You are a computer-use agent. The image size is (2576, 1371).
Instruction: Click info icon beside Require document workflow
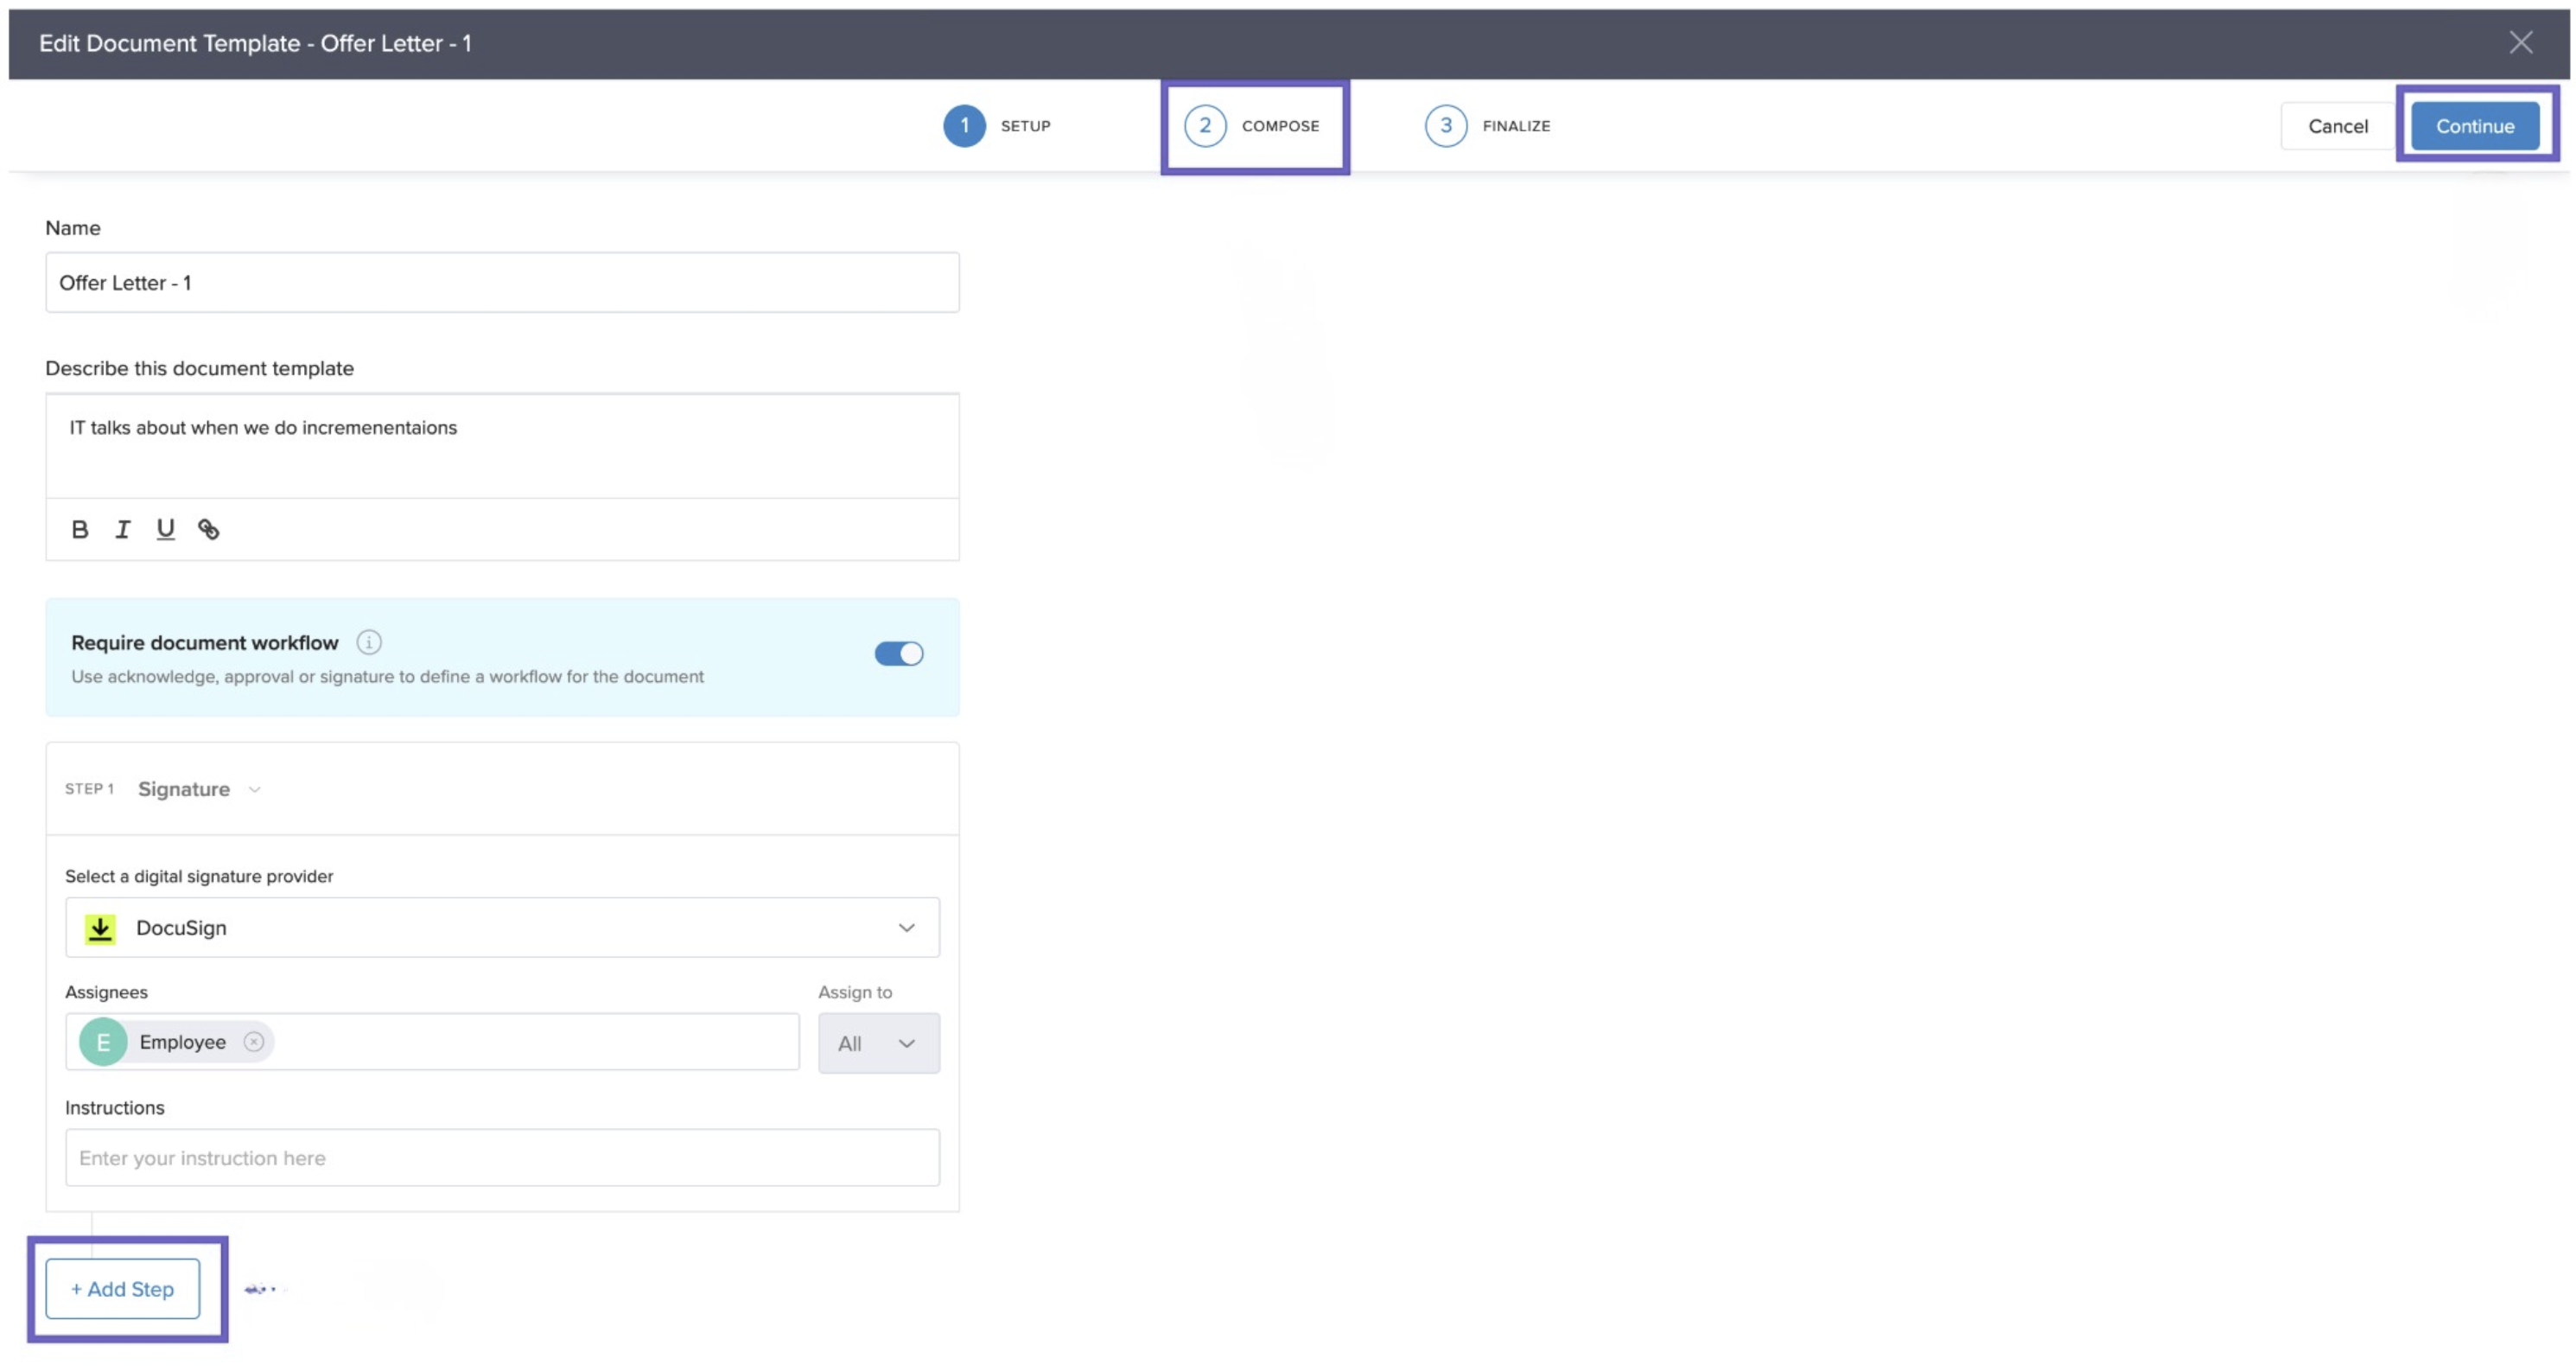(369, 642)
